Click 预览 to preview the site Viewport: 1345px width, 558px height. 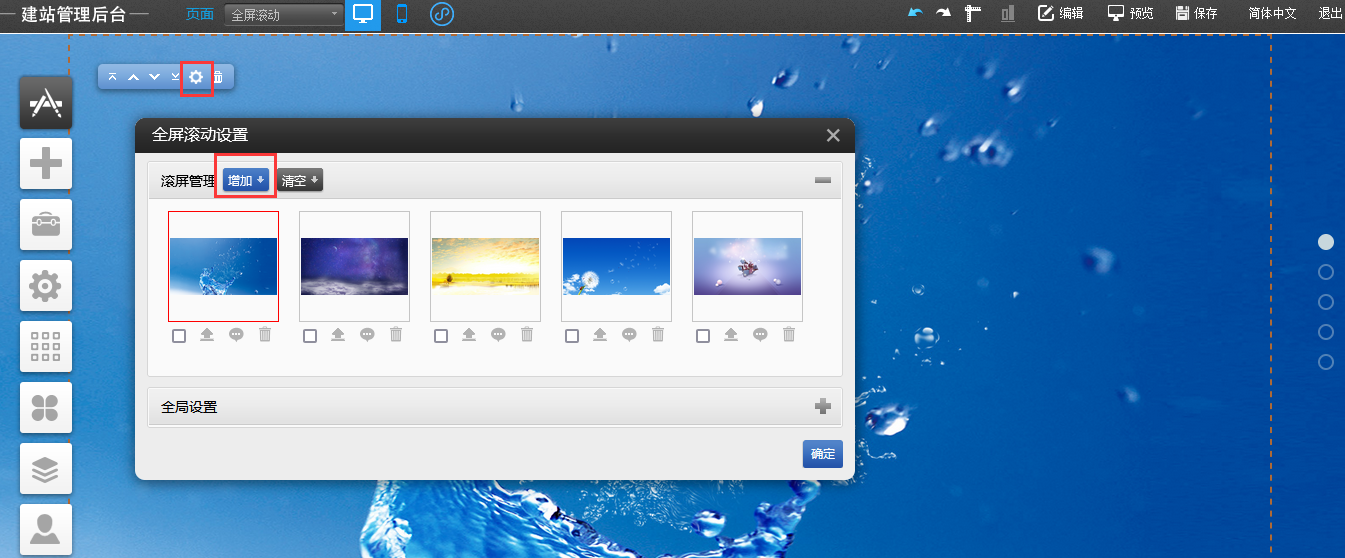[1131, 13]
